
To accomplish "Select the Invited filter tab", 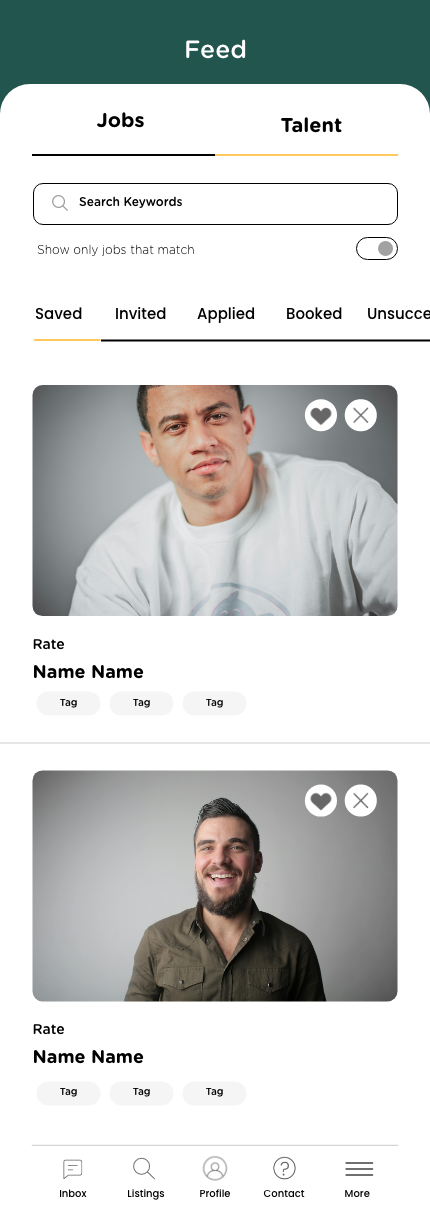I will [140, 314].
